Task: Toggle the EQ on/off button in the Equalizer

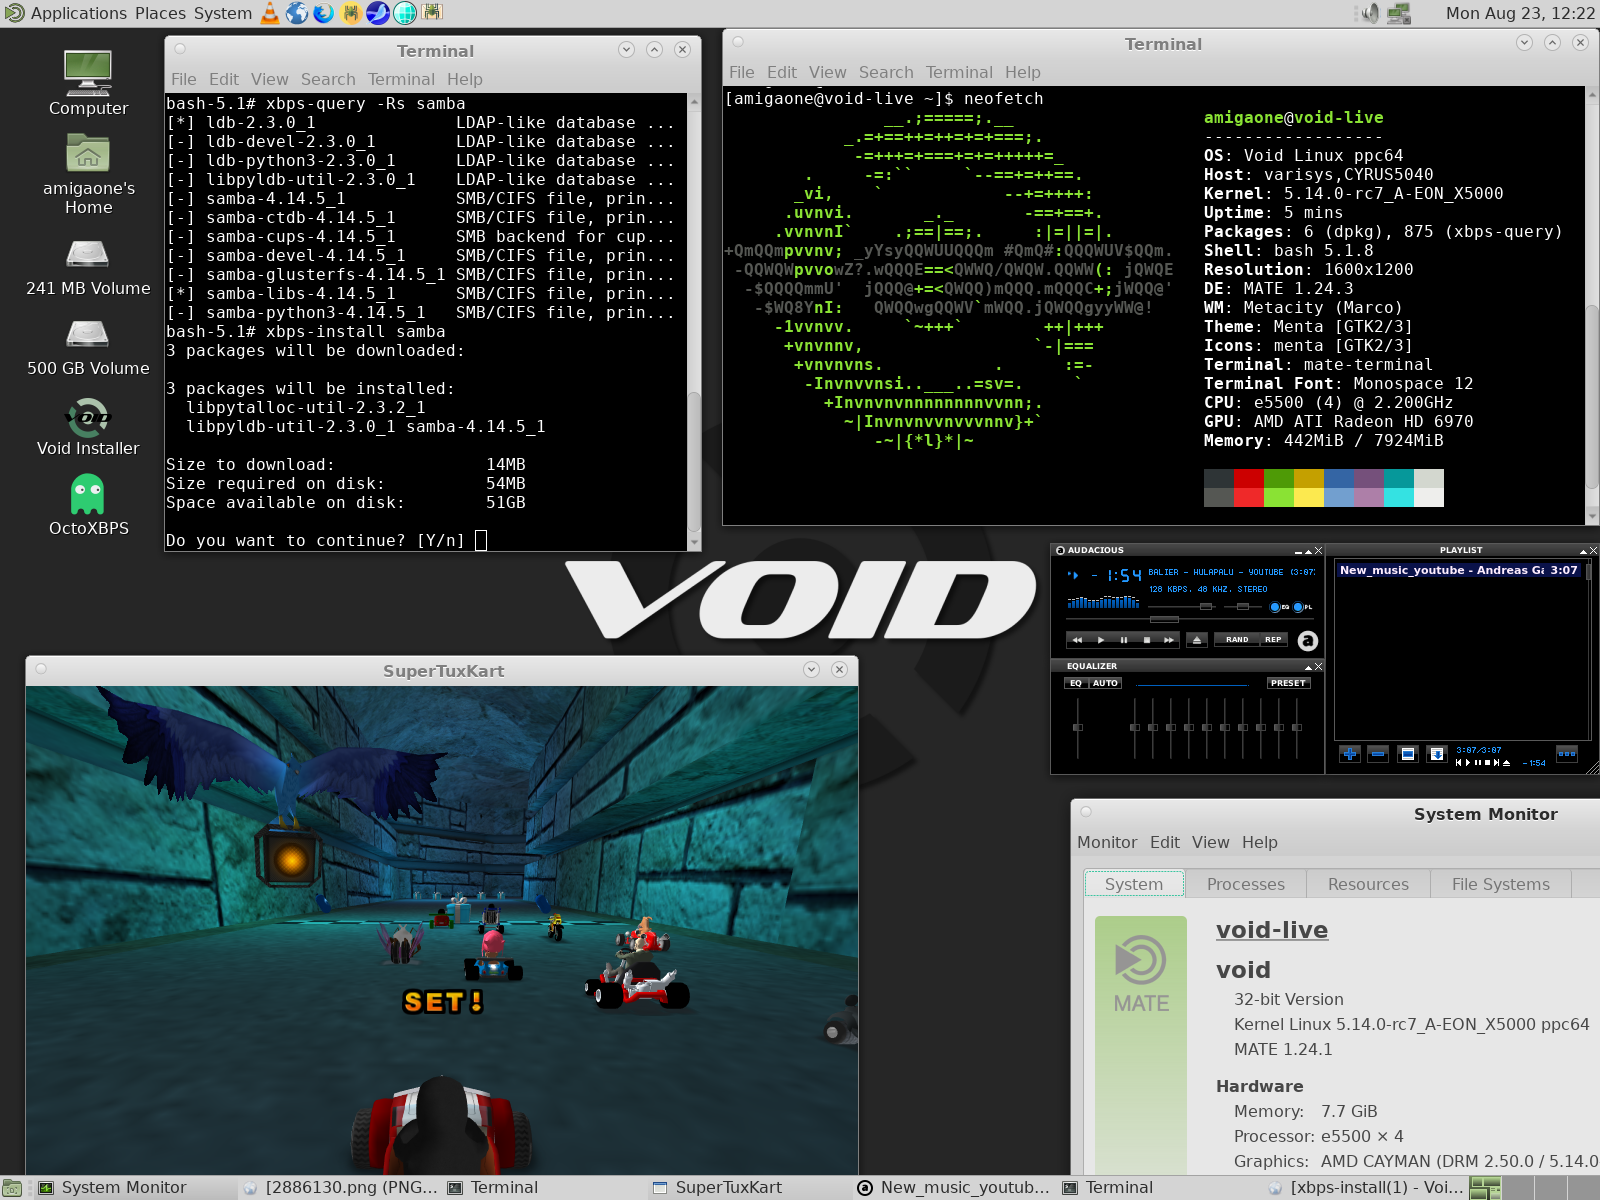Action: (x=1076, y=683)
